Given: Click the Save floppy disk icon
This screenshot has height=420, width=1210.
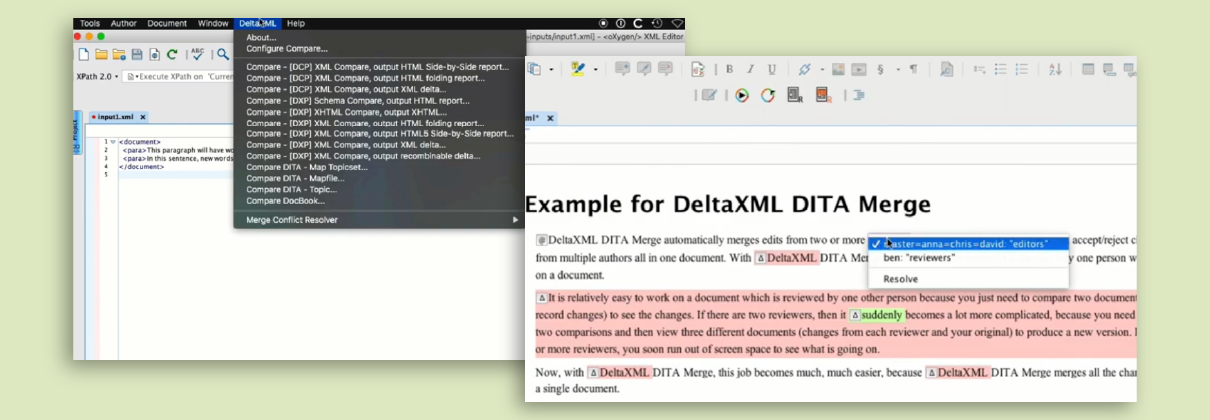Looking at the screenshot, I should (x=137, y=54).
